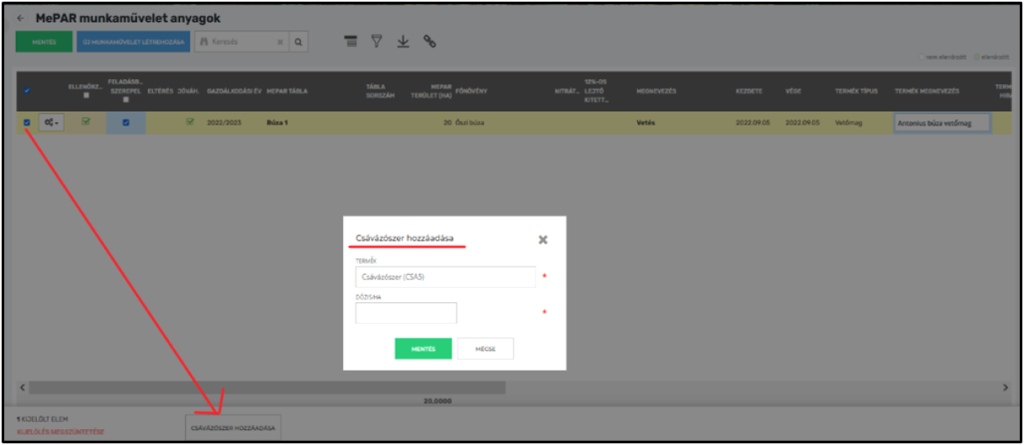Image resolution: width=1024 pixels, height=445 pixels.
Task: Click the chain link icon
Action: tap(430, 41)
